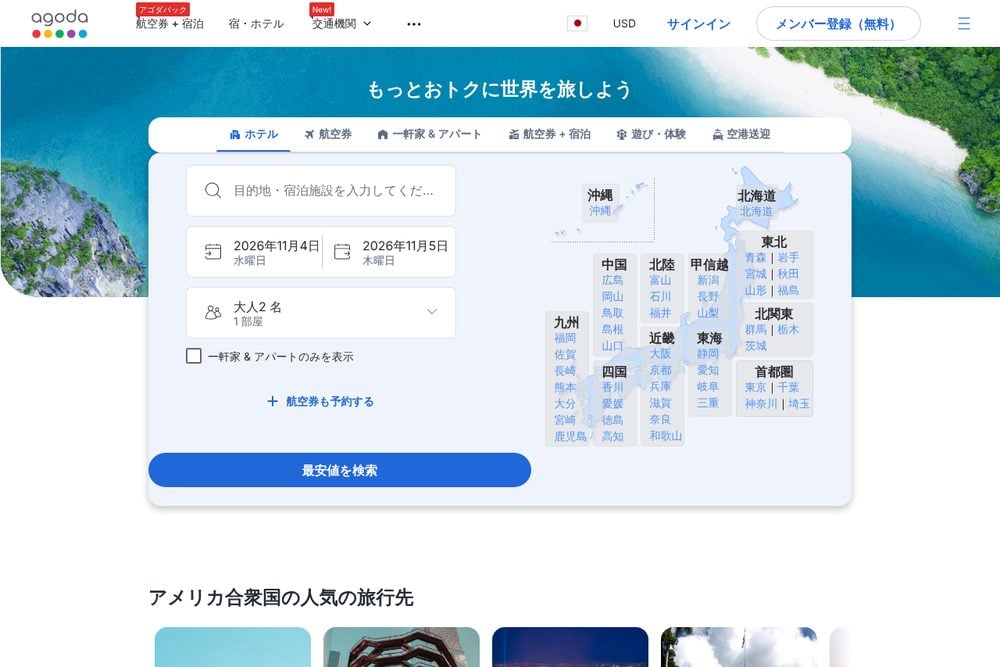Select 鹿児島 in 九州 region
The width and height of the screenshot is (1000, 667).
[570, 437]
